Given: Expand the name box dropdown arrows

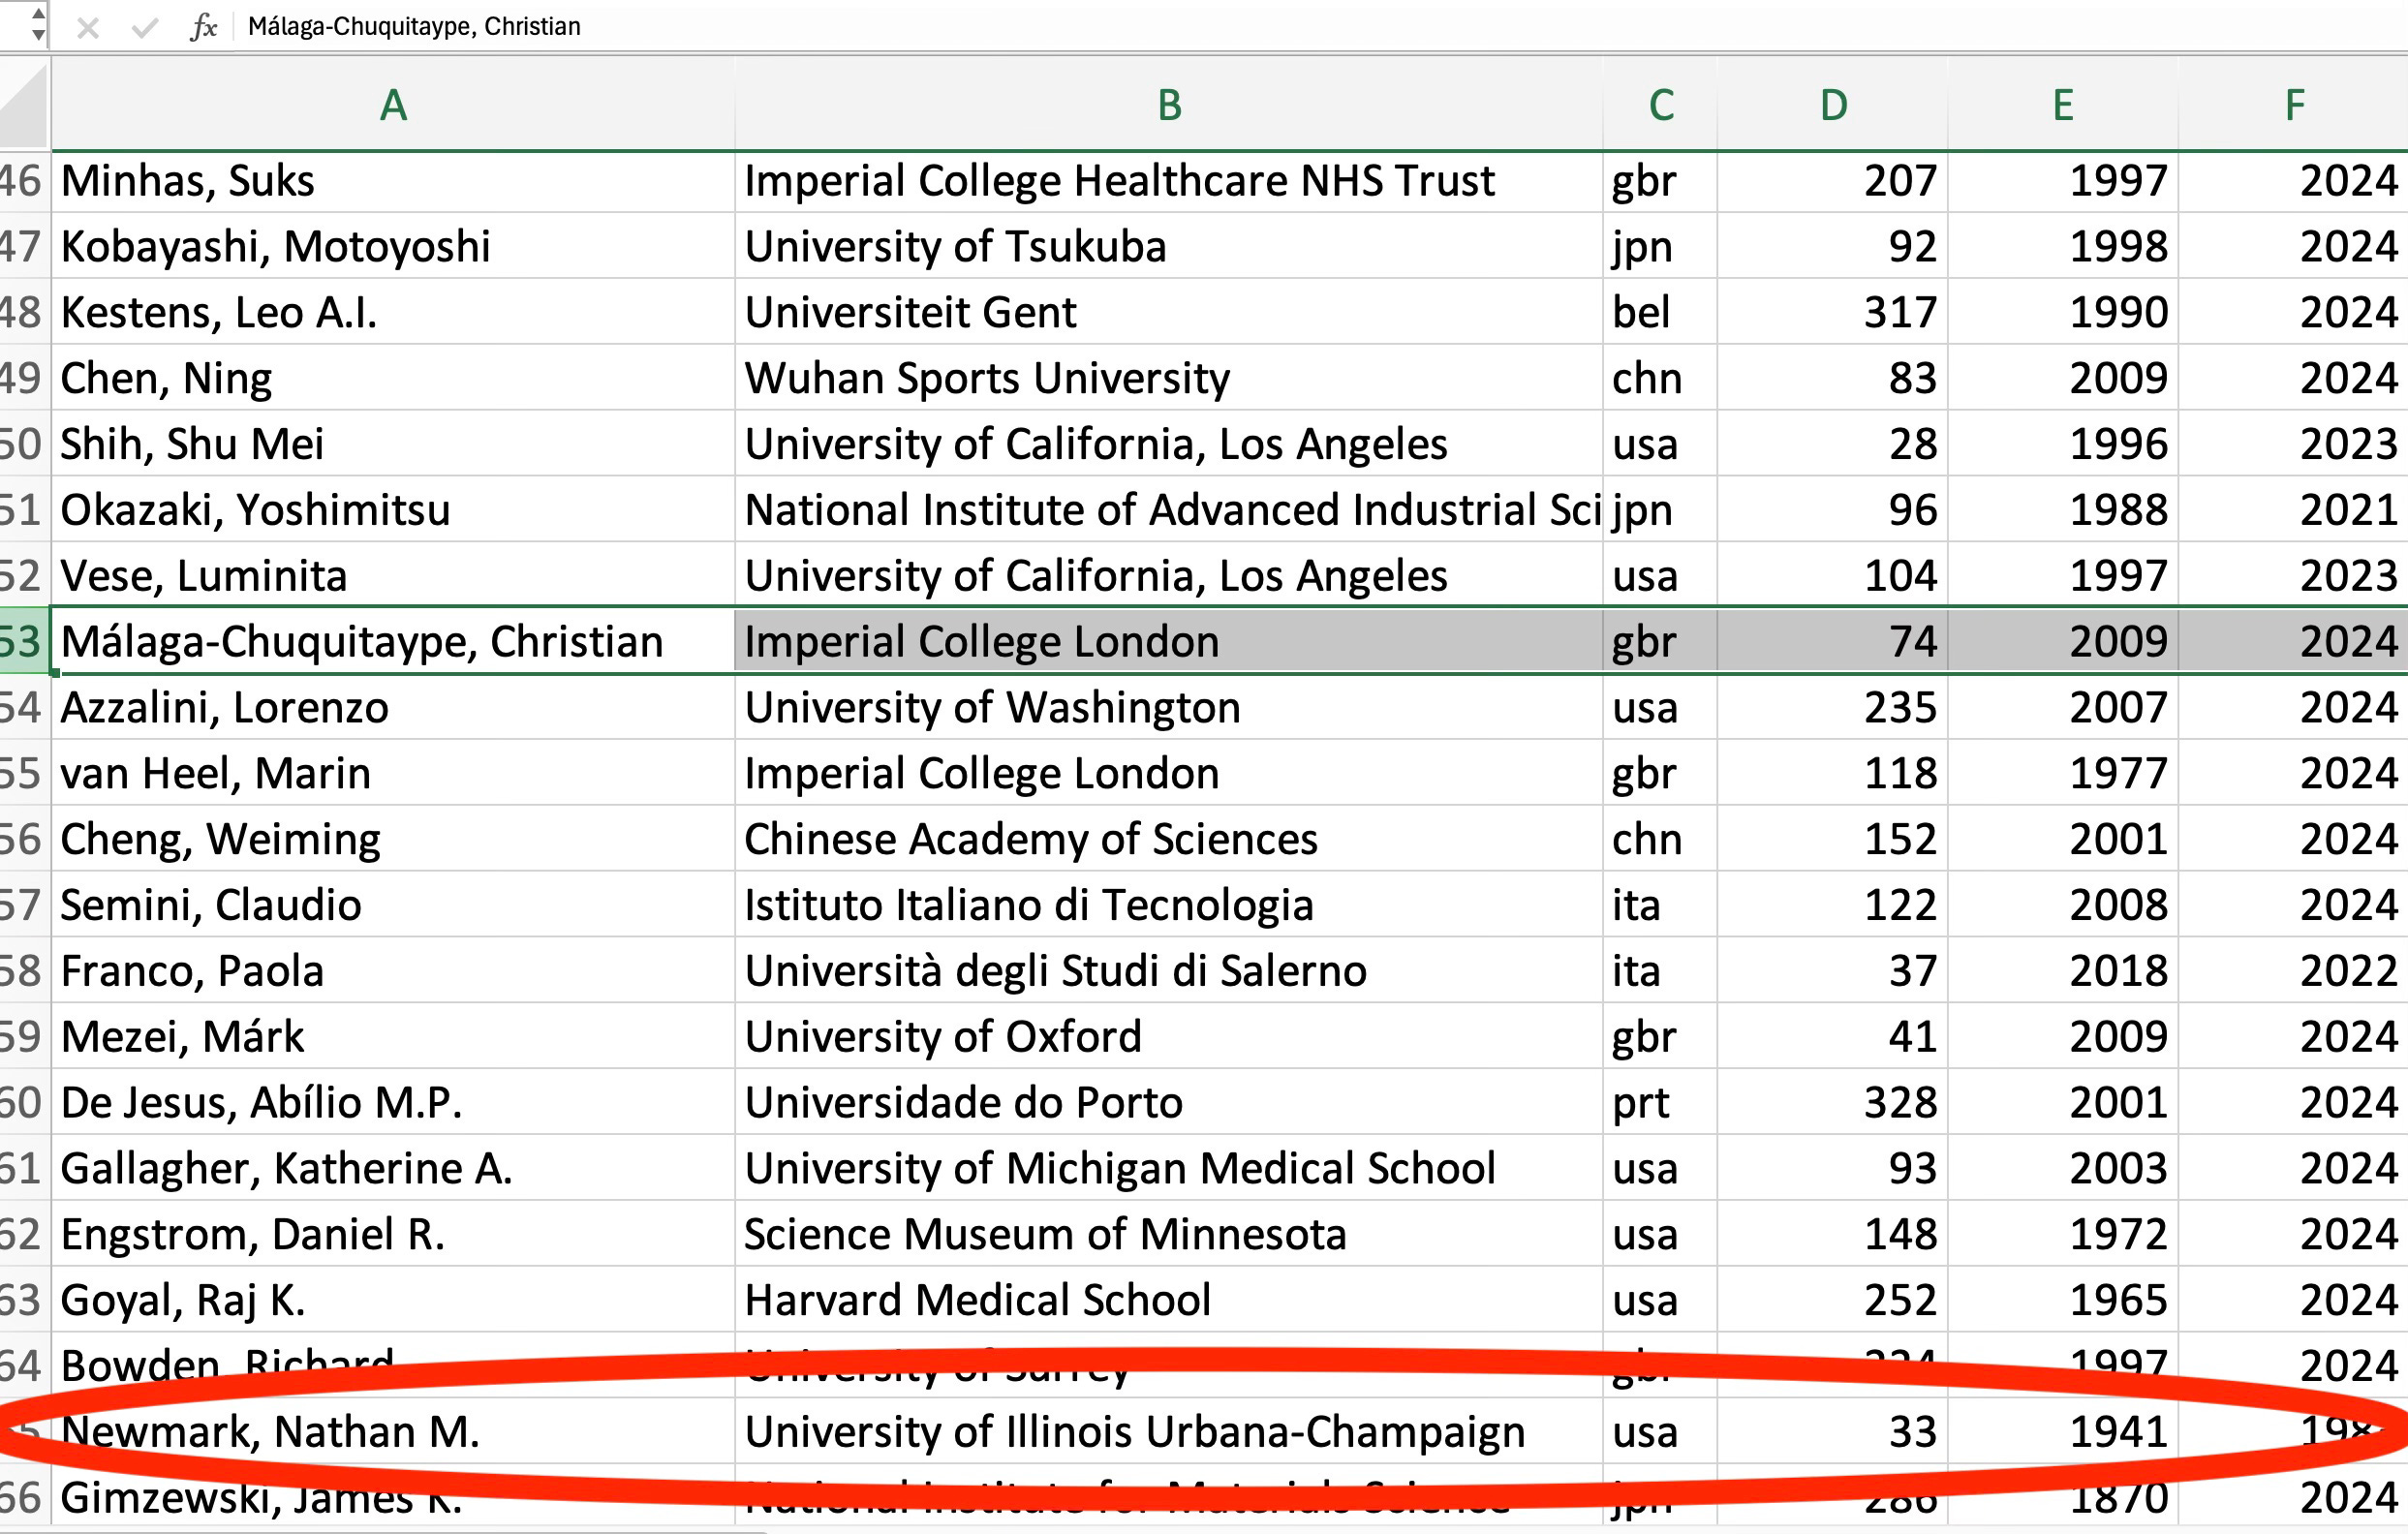Looking at the screenshot, I should point(37,24).
